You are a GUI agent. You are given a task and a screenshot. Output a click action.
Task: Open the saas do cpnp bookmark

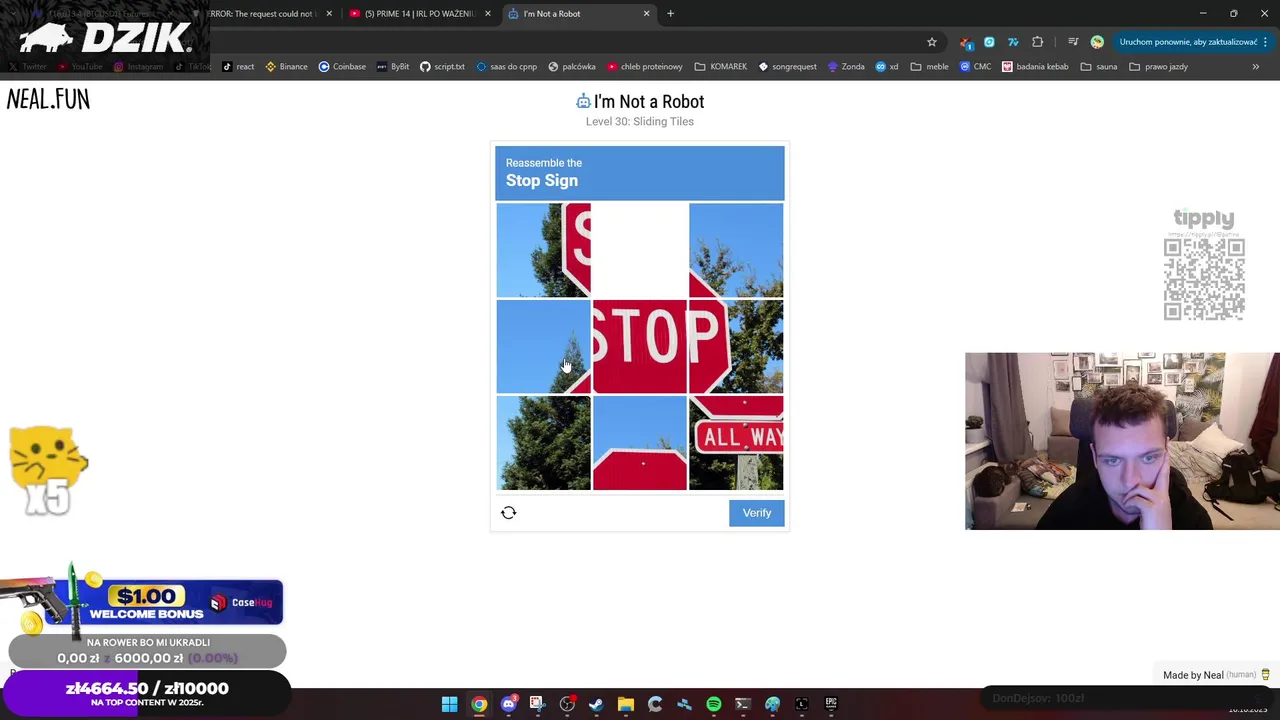[507, 67]
